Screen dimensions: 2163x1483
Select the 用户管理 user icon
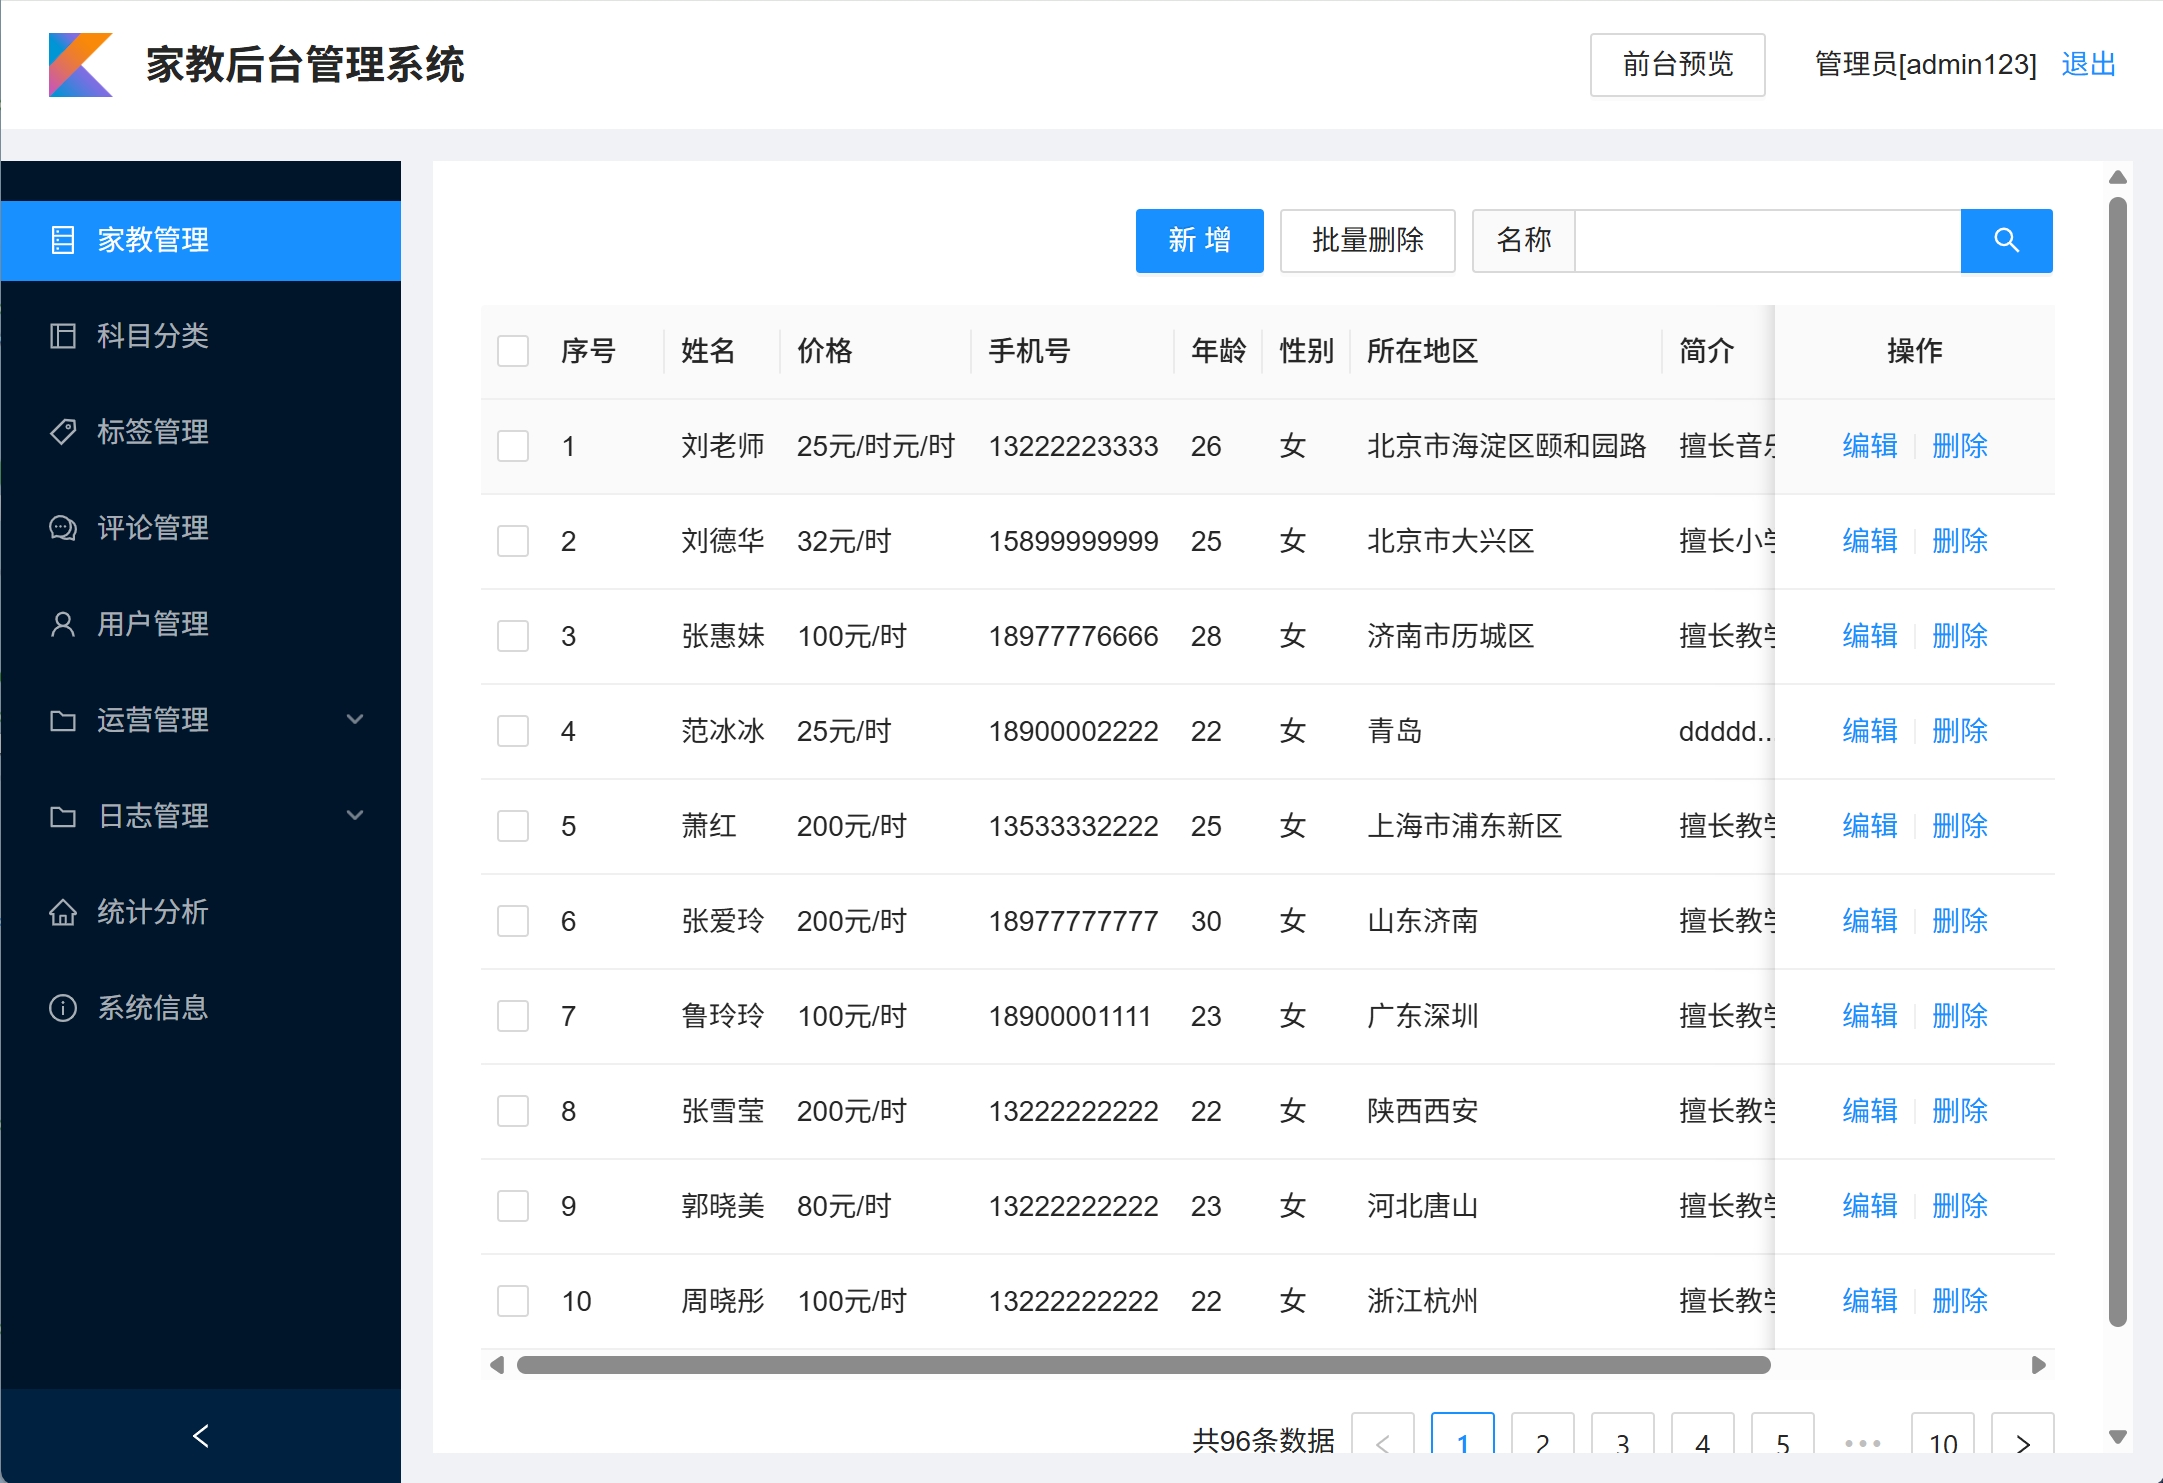click(x=63, y=623)
